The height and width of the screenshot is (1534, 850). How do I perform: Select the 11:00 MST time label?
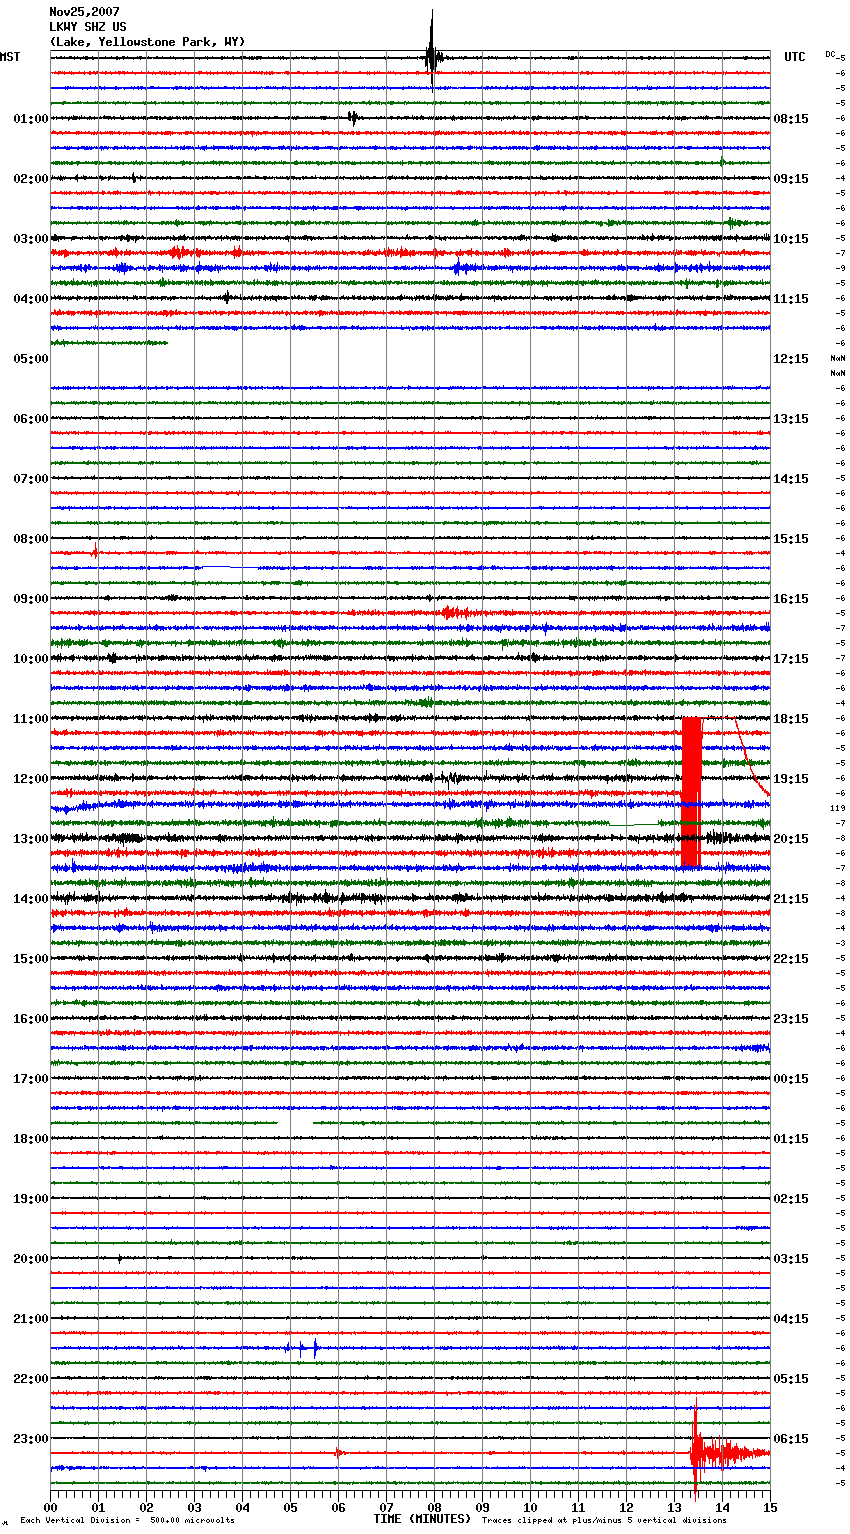(x=31, y=719)
